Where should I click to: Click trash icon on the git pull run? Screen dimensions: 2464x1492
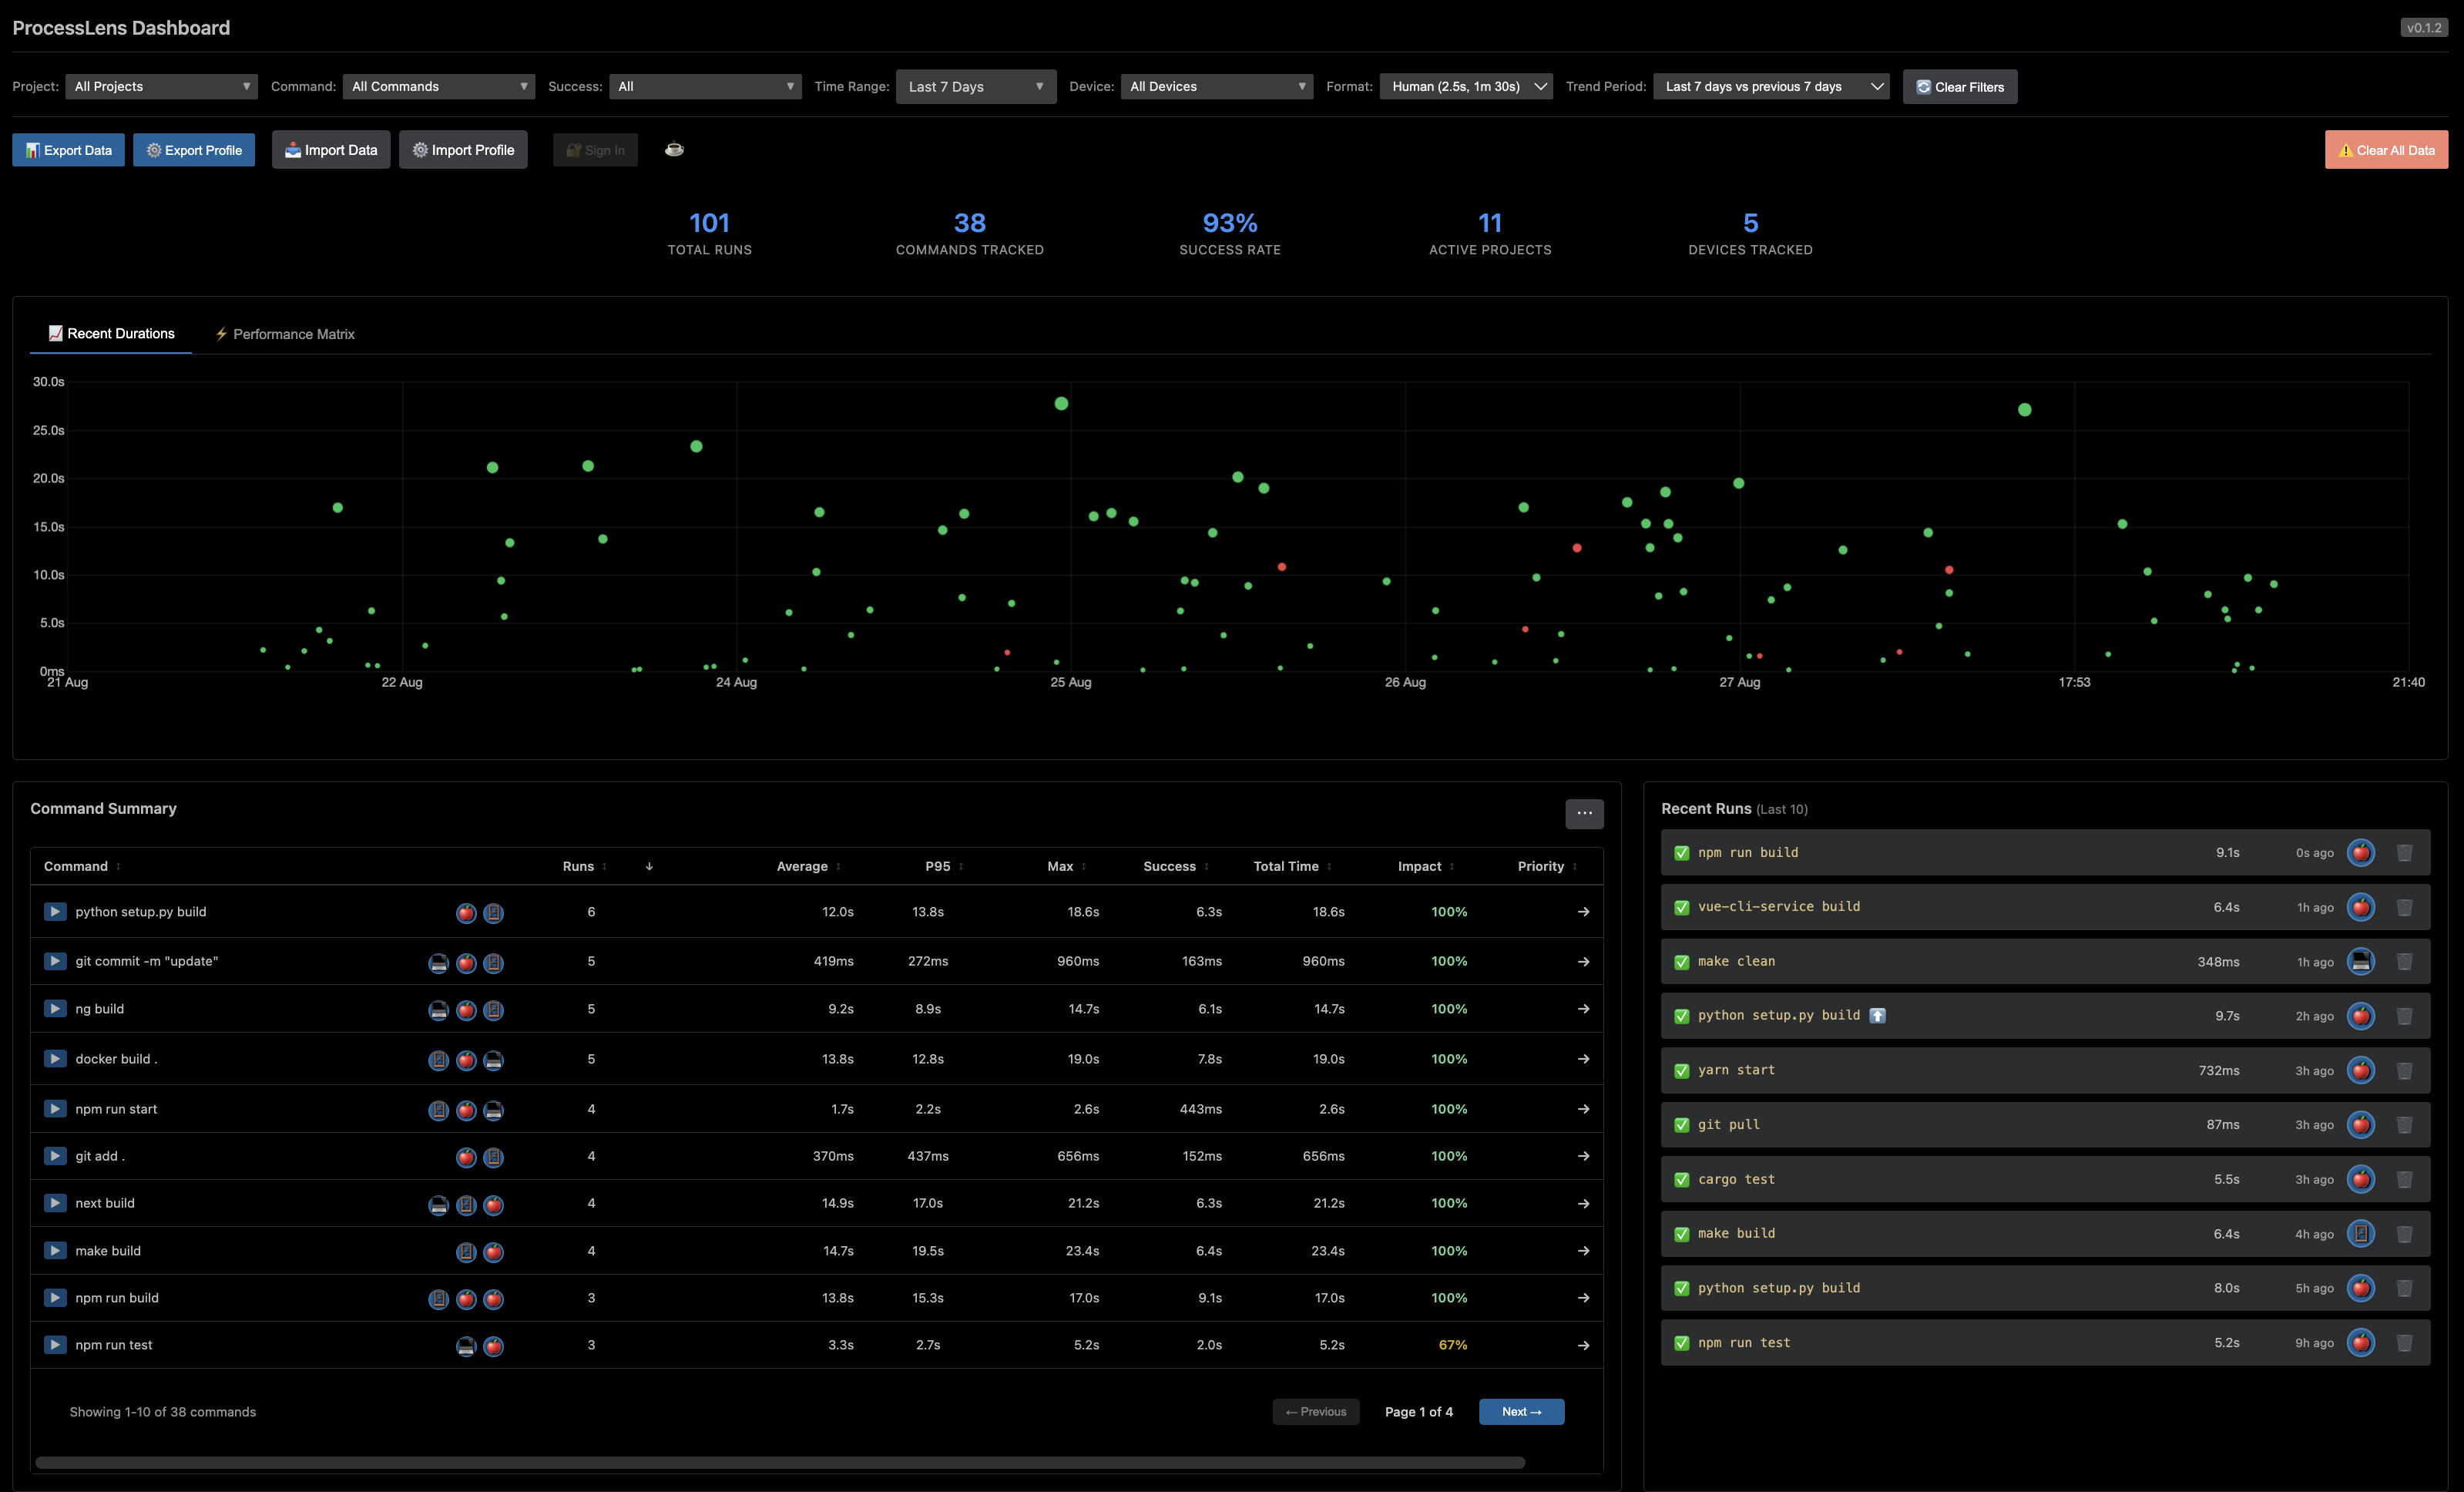pyautogui.click(x=2404, y=1124)
